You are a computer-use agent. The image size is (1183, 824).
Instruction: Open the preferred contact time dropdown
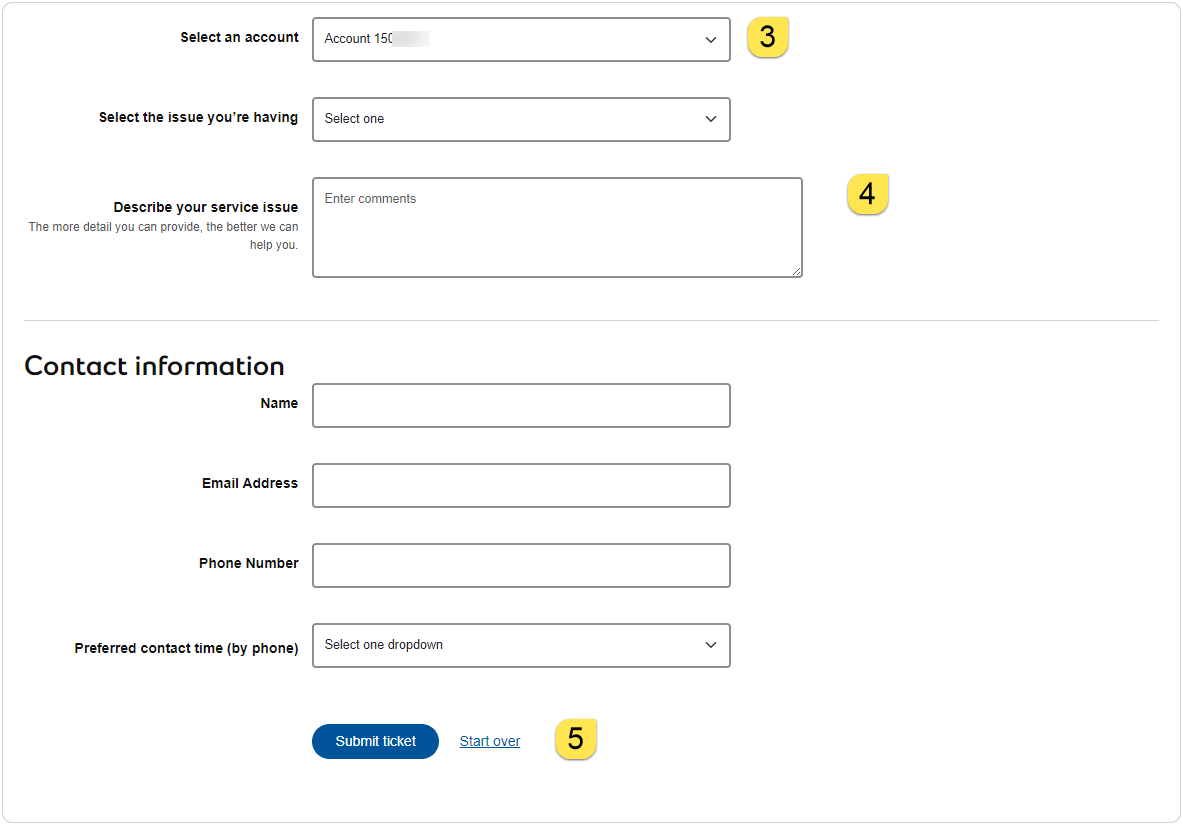(x=520, y=645)
